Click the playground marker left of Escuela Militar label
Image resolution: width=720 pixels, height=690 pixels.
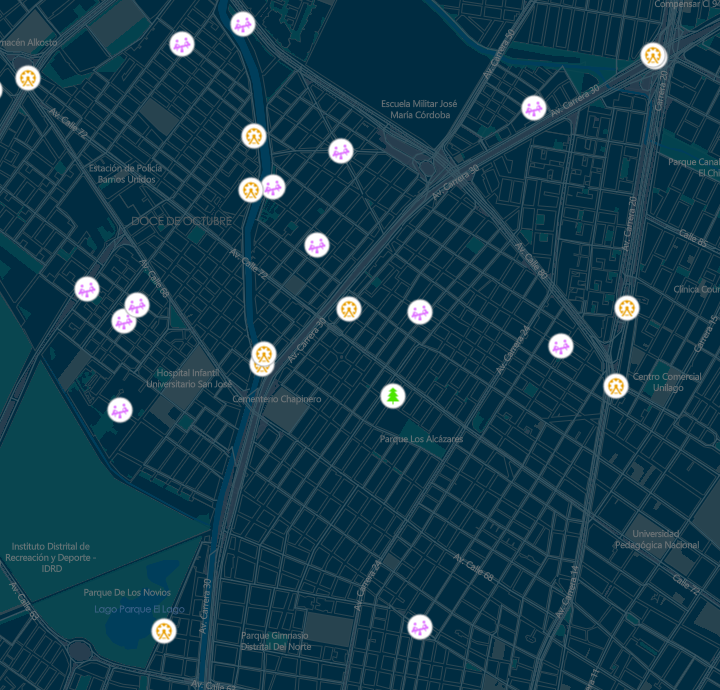pos(341,151)
